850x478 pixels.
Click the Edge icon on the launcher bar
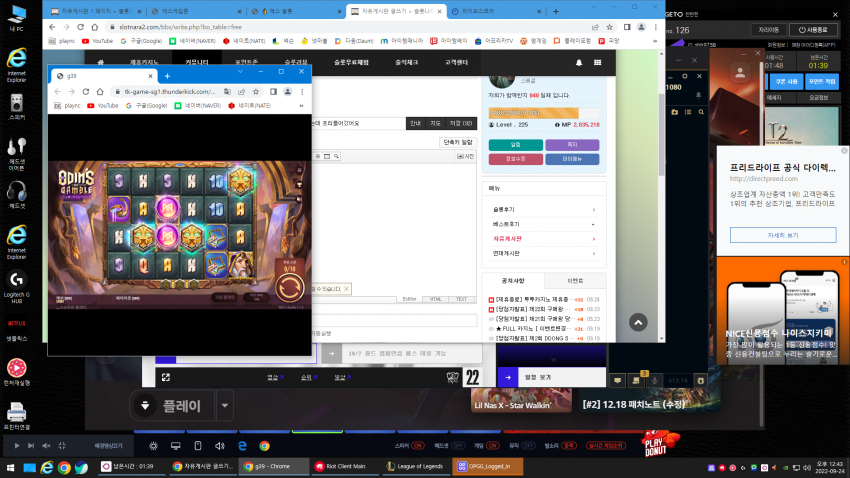(x=242, y=445)
